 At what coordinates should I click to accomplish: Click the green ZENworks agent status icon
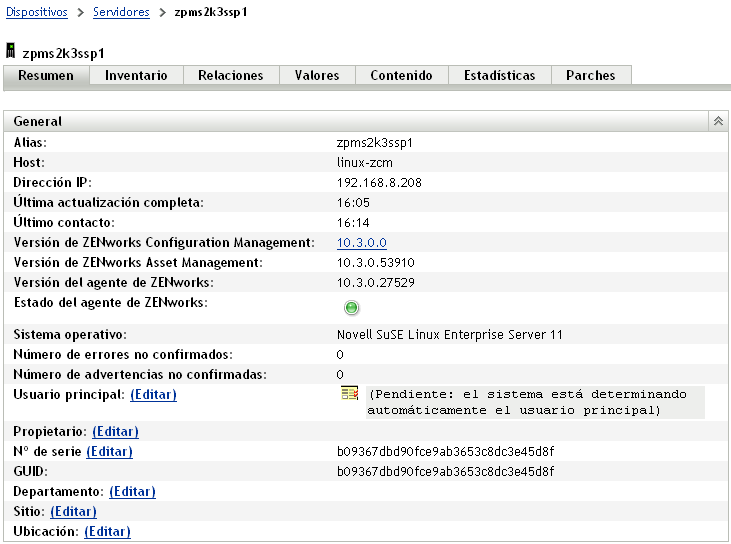coord(352,308)
